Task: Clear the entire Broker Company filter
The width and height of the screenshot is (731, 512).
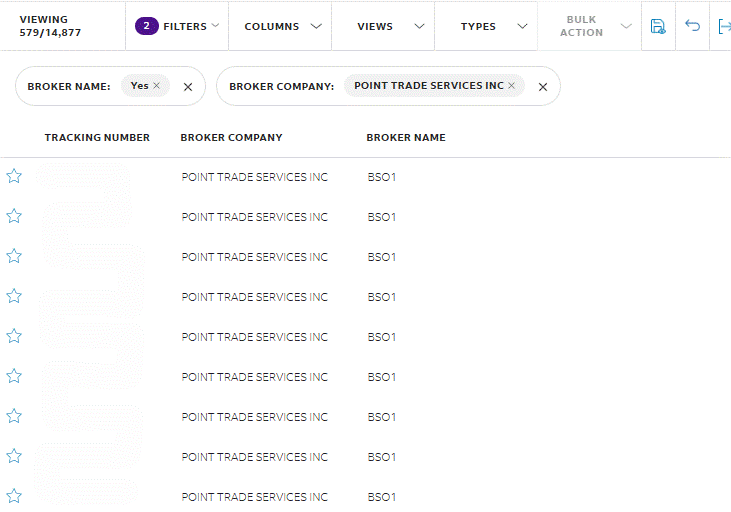Action: click(543, 87)
